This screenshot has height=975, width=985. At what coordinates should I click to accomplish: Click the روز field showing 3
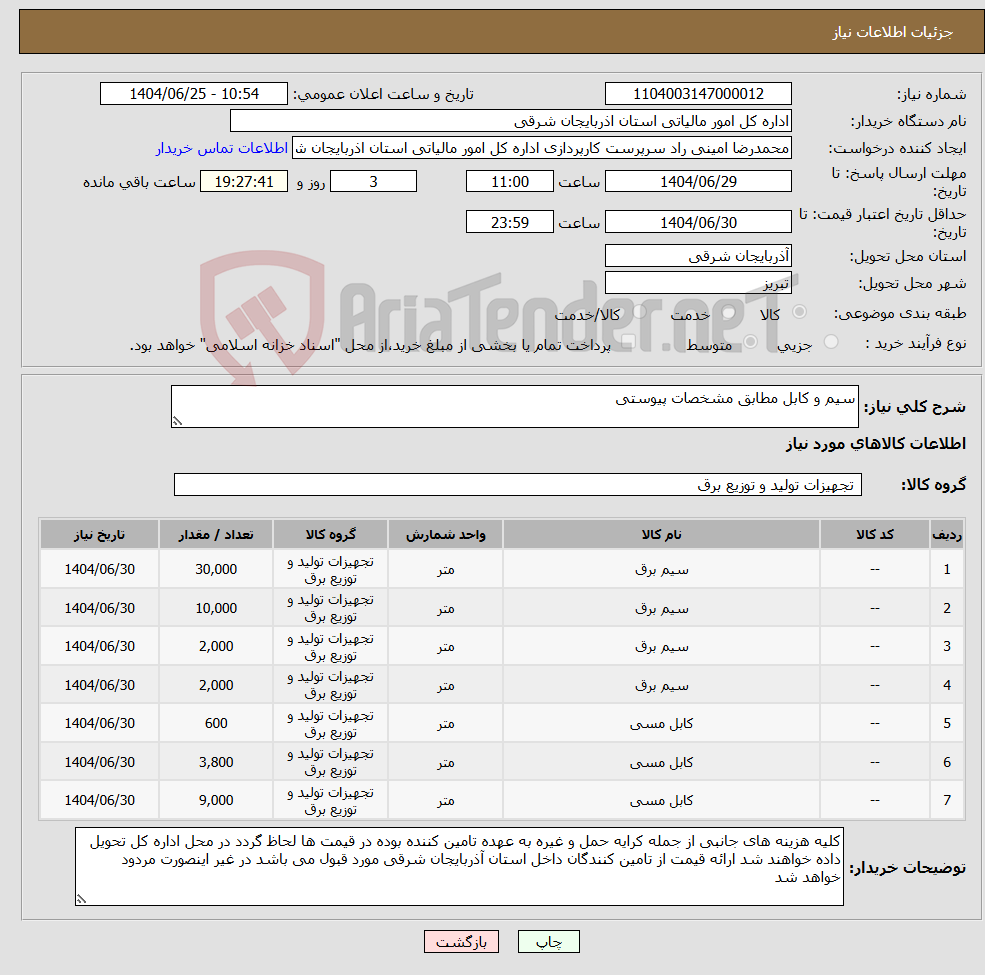[373, 181]
